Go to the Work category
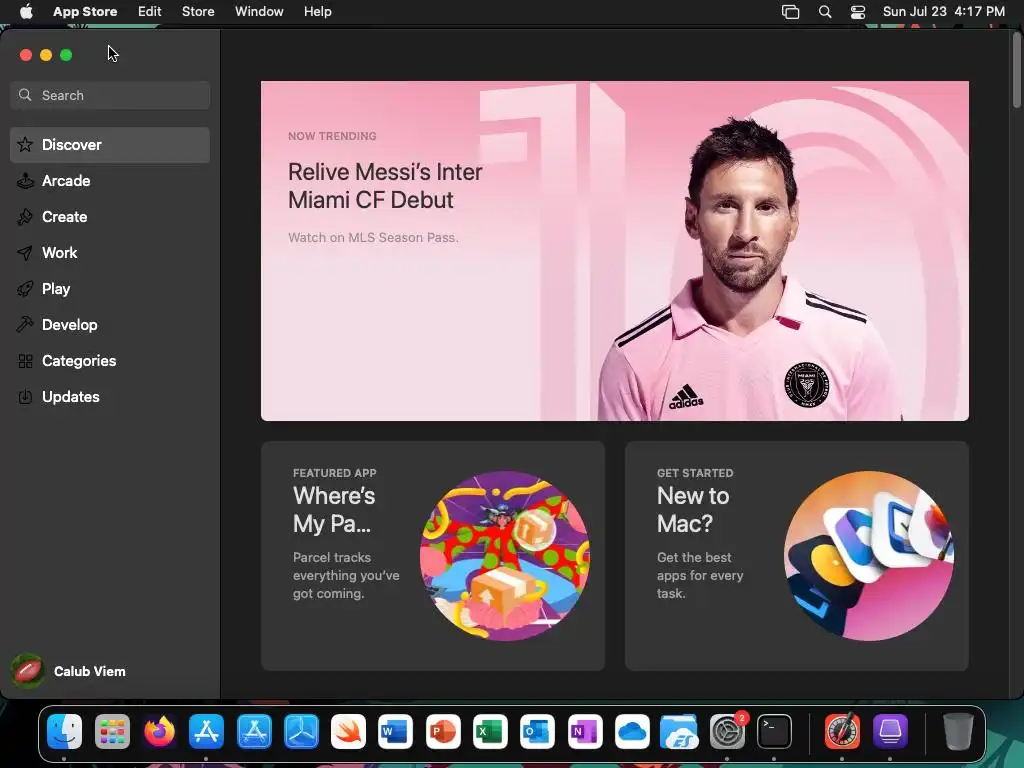This screenshot has height=768, width=1024. [x=110, y=253]
